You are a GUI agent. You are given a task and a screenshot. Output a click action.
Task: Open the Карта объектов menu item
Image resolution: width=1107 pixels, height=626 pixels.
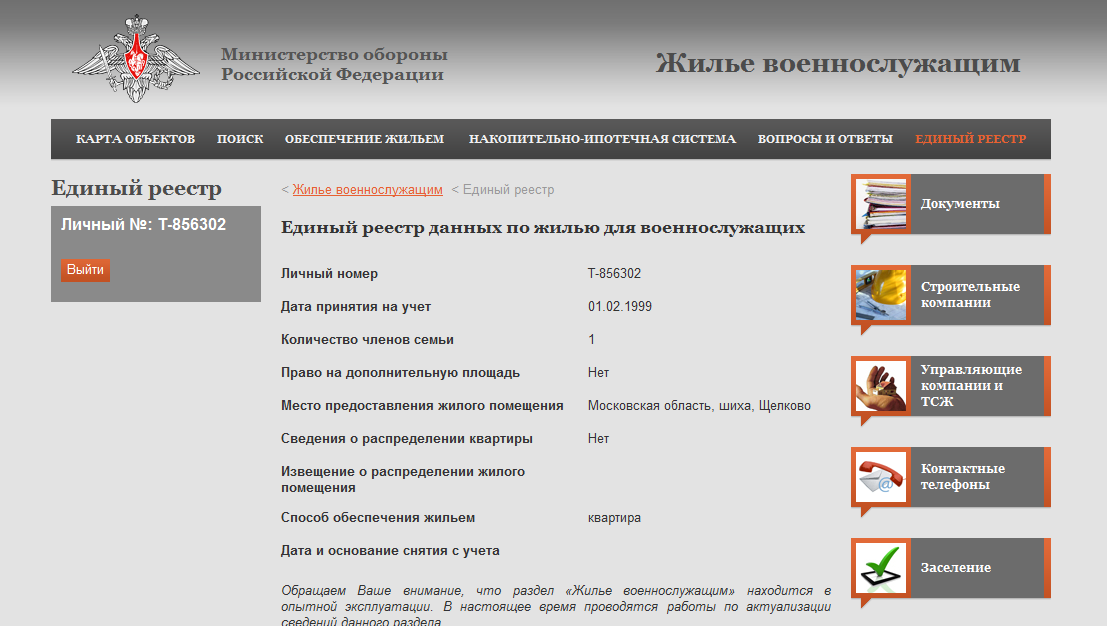pyautogui.click(x=135, y=139)
